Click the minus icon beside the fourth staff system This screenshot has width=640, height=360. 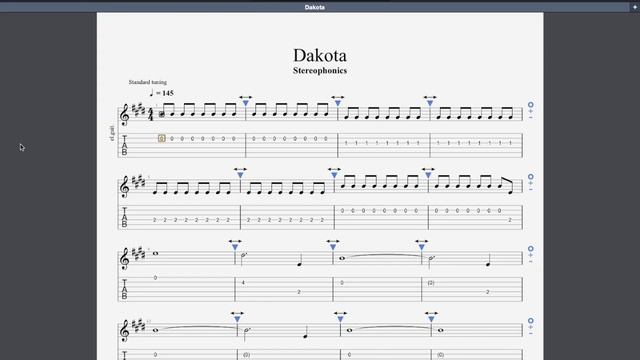coord(531,333)
